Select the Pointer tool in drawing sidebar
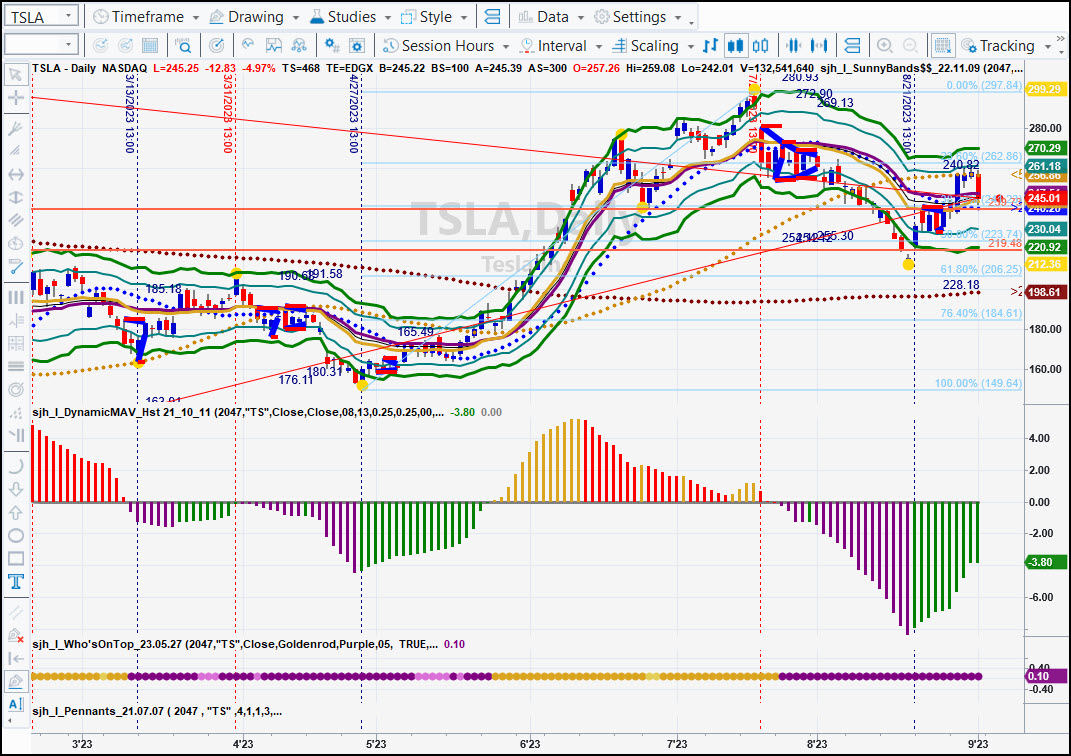Viewport: 1071px width, 756px height. [x=15, y=74]
